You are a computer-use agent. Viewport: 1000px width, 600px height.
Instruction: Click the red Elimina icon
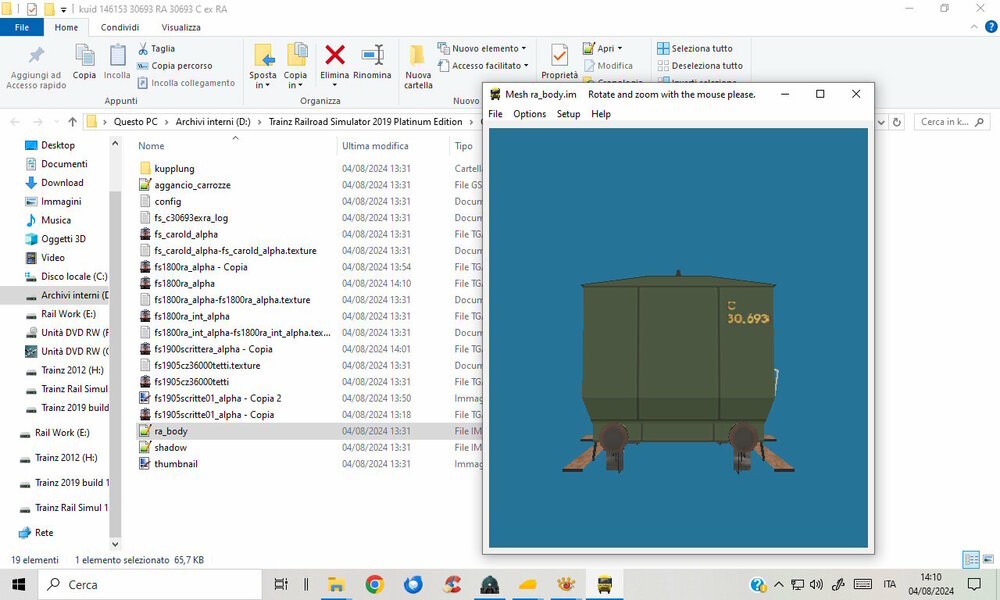334,55
